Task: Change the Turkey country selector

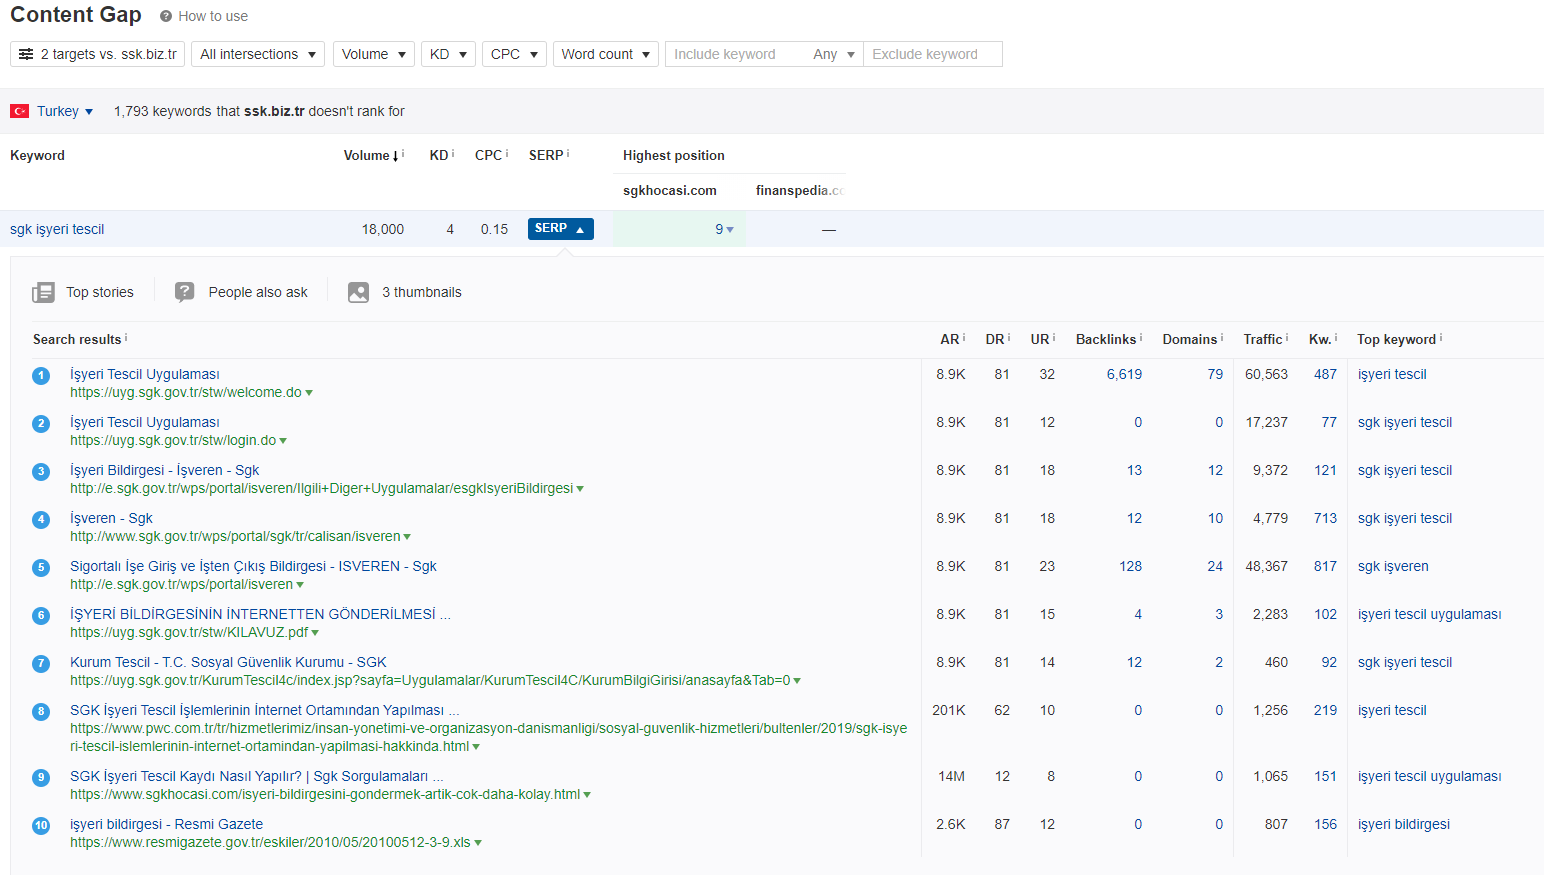Action: pos(65,111)
